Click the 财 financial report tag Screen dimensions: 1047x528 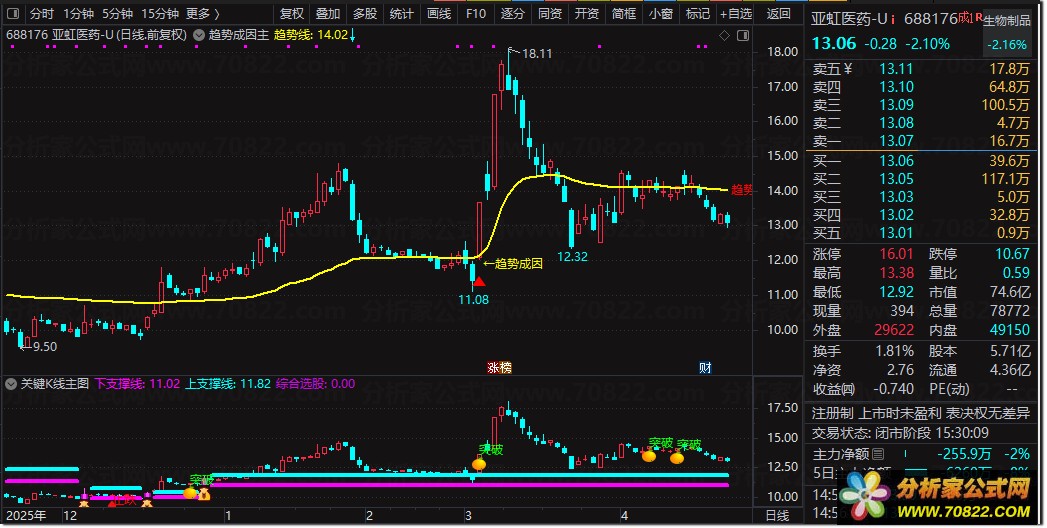pos(705,368)
